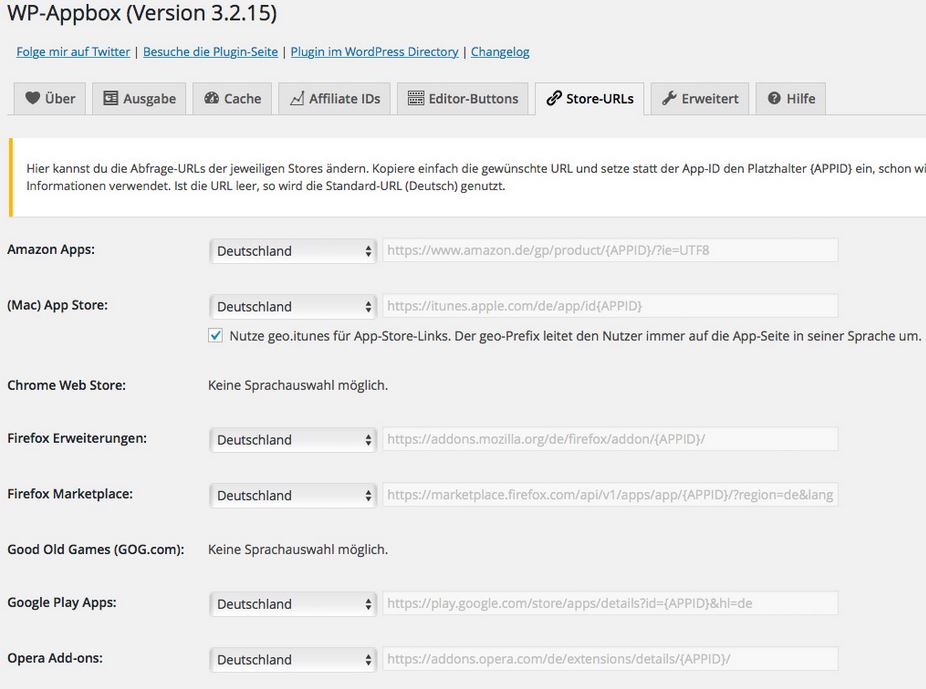Switch to the Editor-Buttons tab

pos(463,99)
